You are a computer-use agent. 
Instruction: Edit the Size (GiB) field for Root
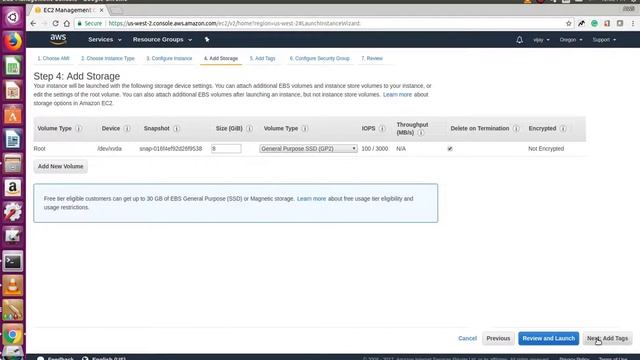(x=226, y=149)
